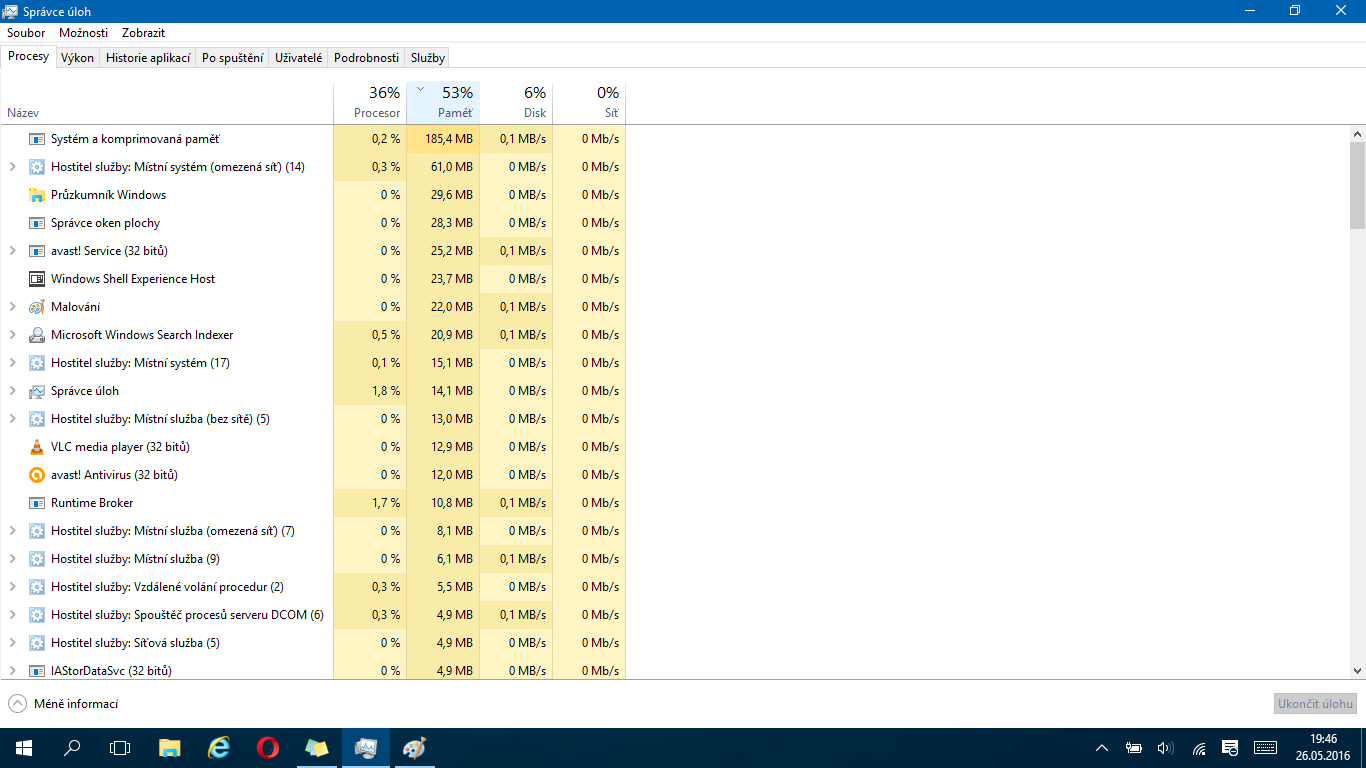
Task: Click the volume speaker tray icon
Action: click(1165, 748)
